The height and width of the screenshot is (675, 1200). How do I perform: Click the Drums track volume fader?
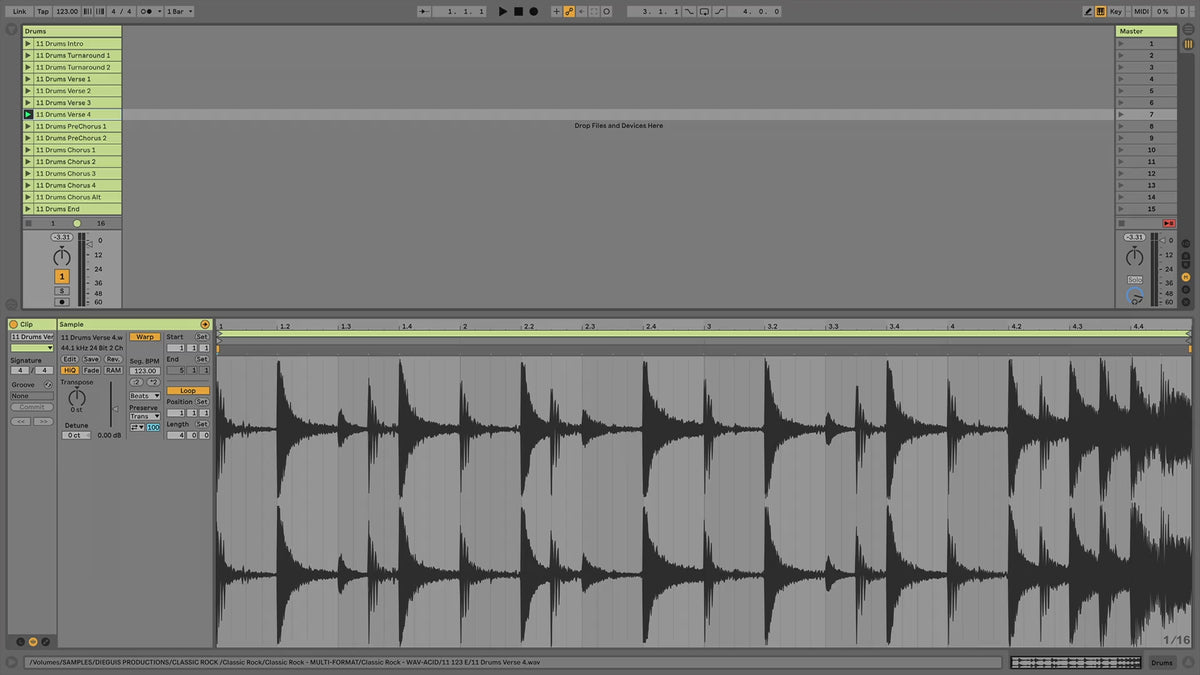(x=89, y=244)
